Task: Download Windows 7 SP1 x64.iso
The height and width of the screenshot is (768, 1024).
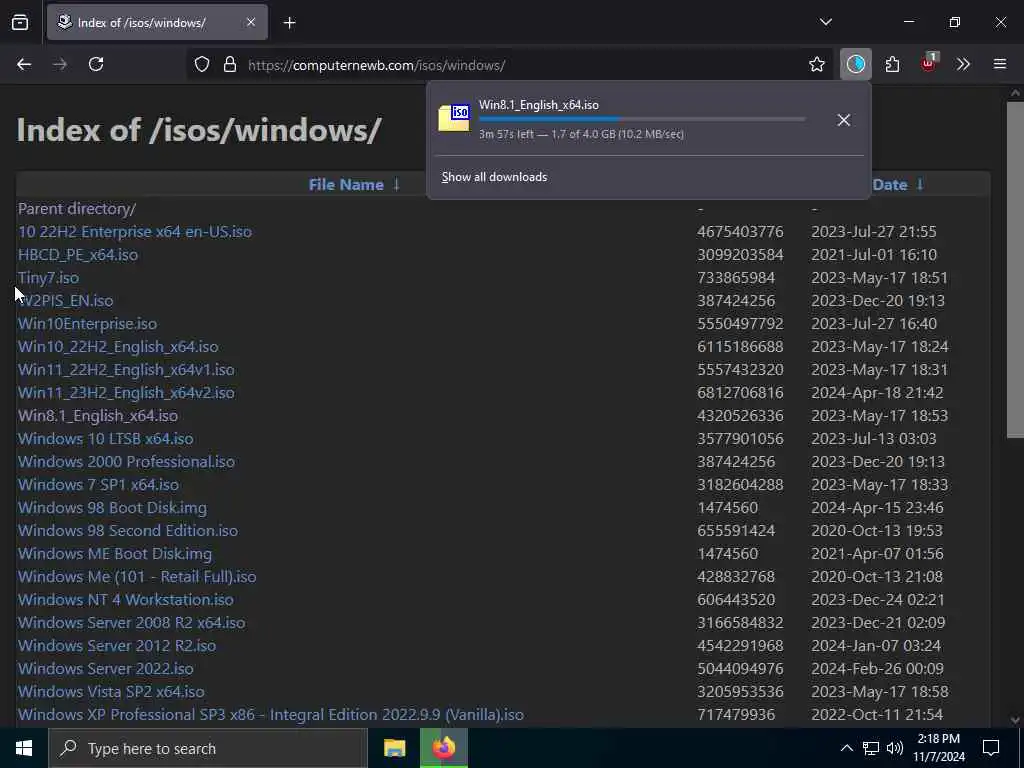Action: click(98, 485)
